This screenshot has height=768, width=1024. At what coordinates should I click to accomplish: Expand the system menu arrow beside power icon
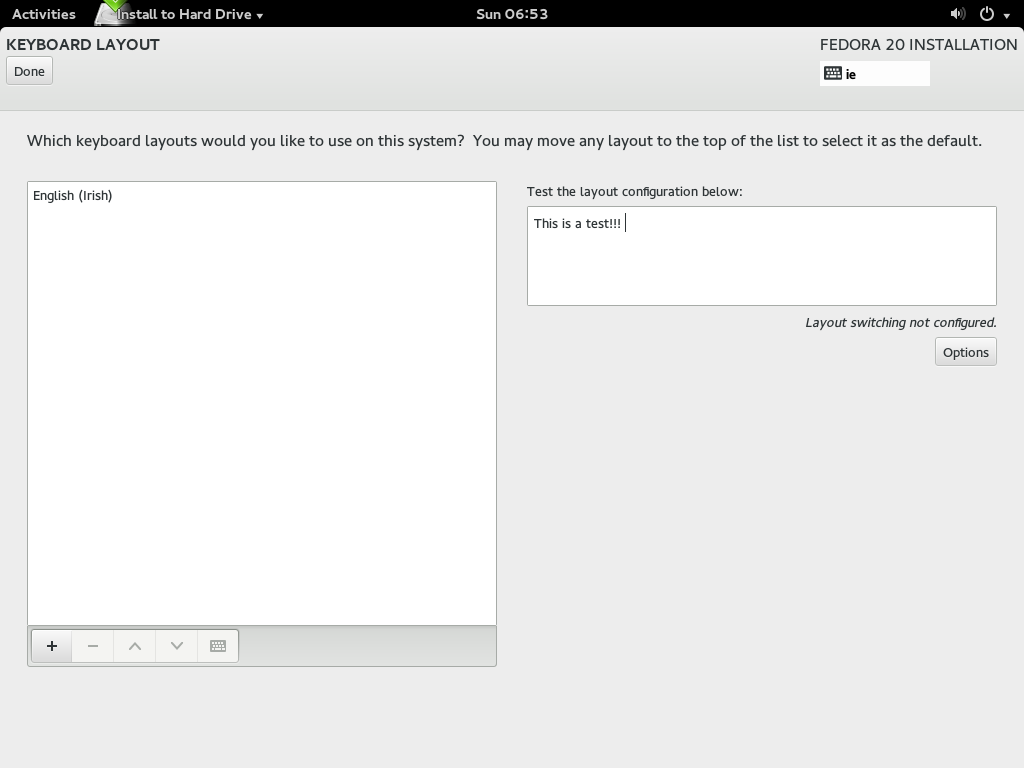point(1007,15)
